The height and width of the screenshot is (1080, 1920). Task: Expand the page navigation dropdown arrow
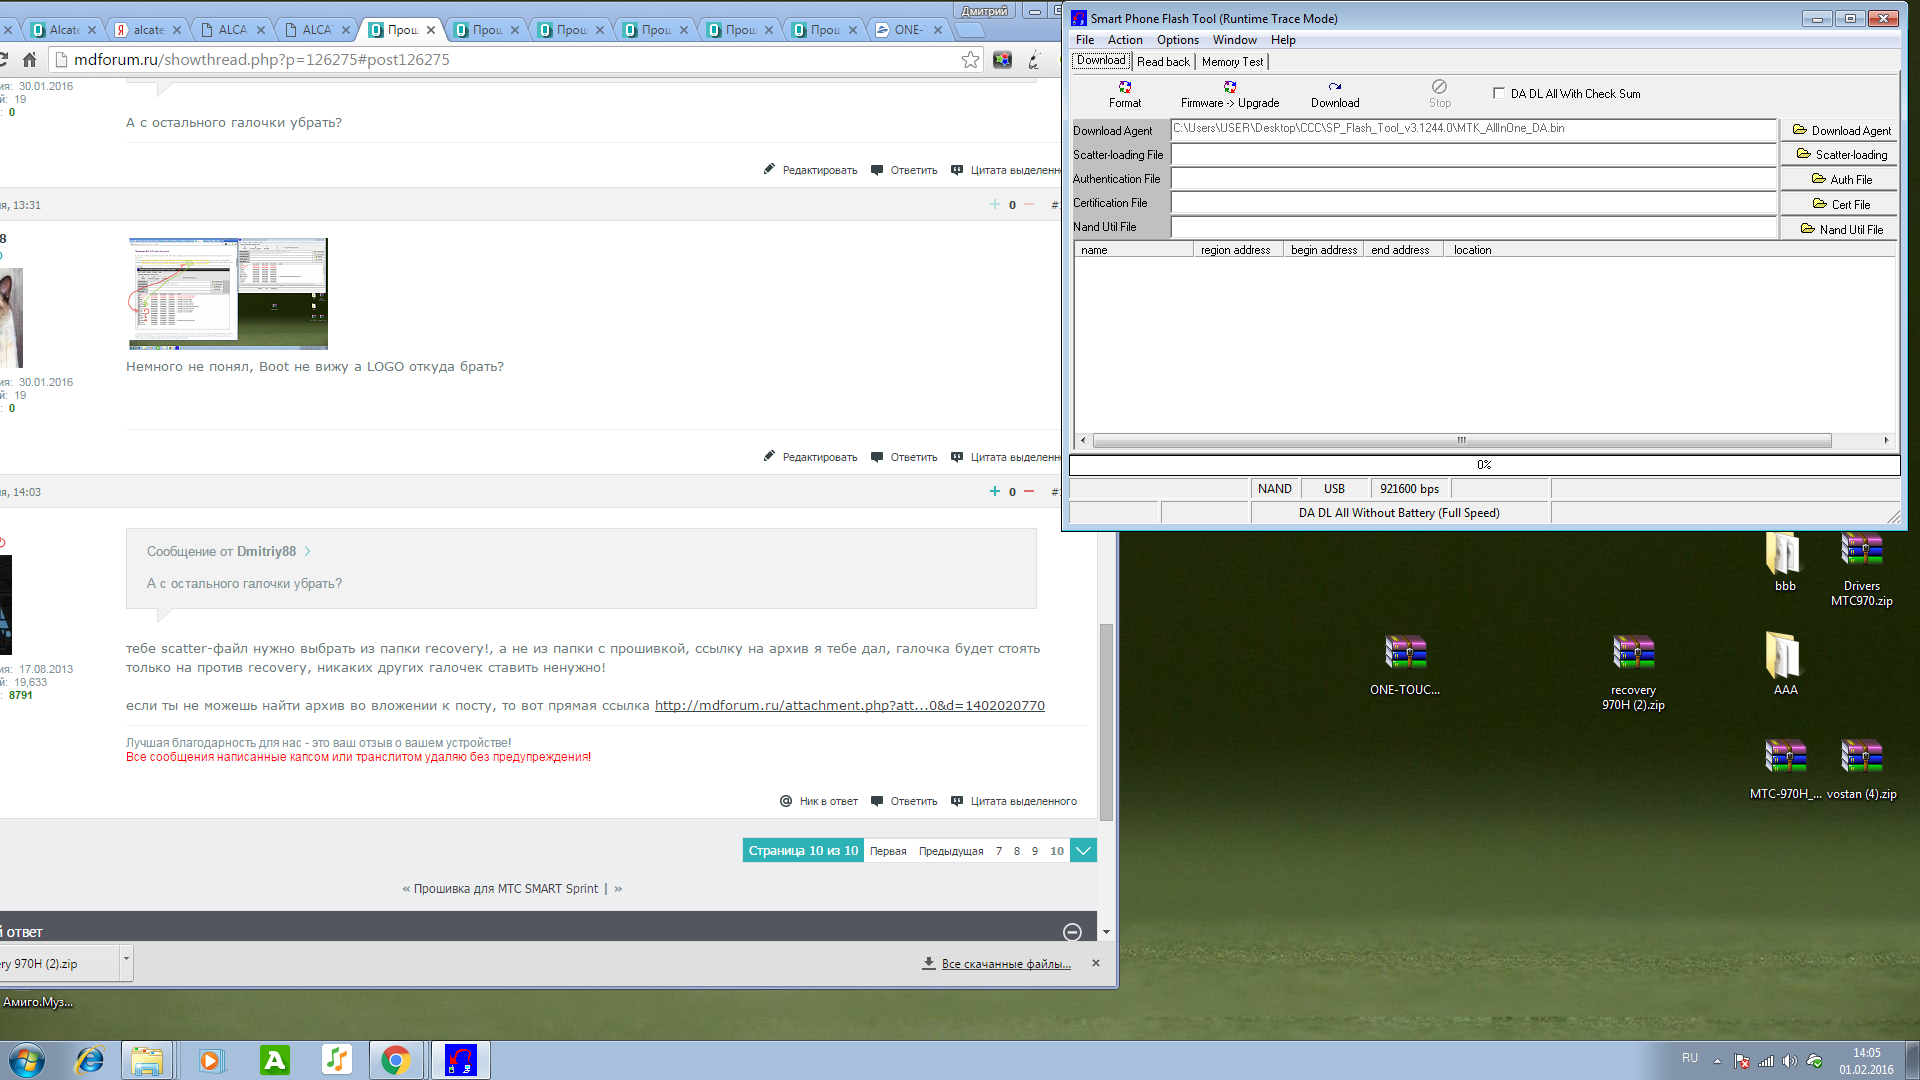(1083, 851)
